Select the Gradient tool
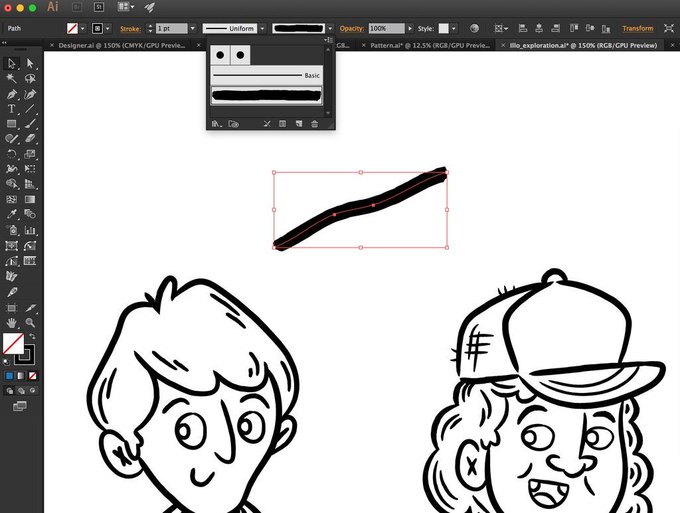The image size is (680, 513). tap(30, 199)
